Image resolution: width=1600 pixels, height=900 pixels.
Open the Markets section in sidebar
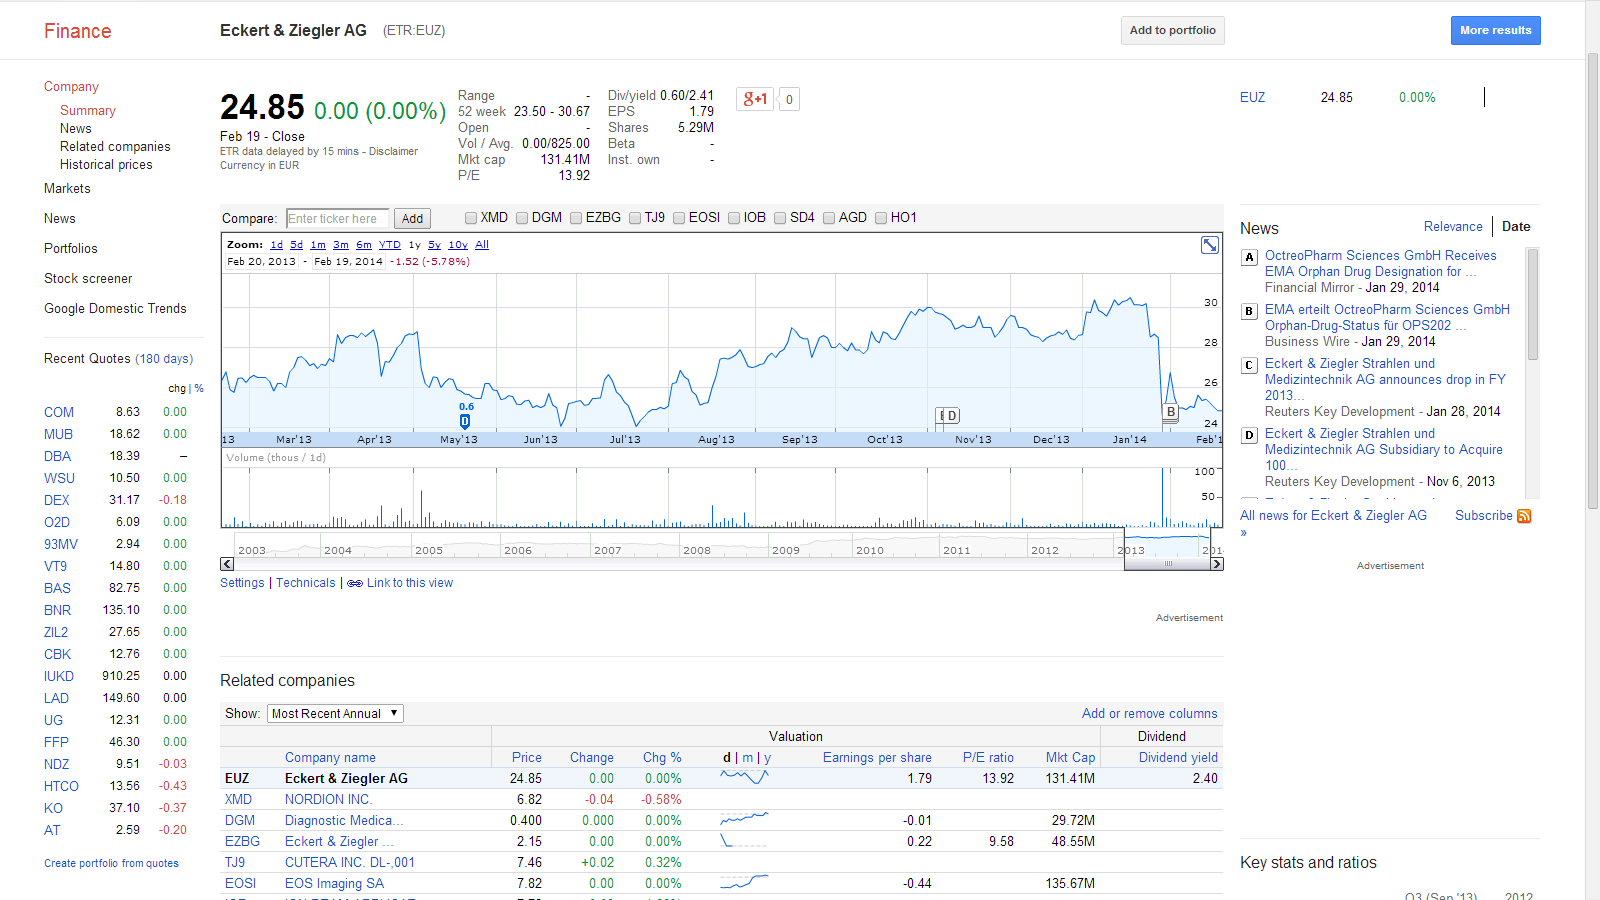[67, 189]
